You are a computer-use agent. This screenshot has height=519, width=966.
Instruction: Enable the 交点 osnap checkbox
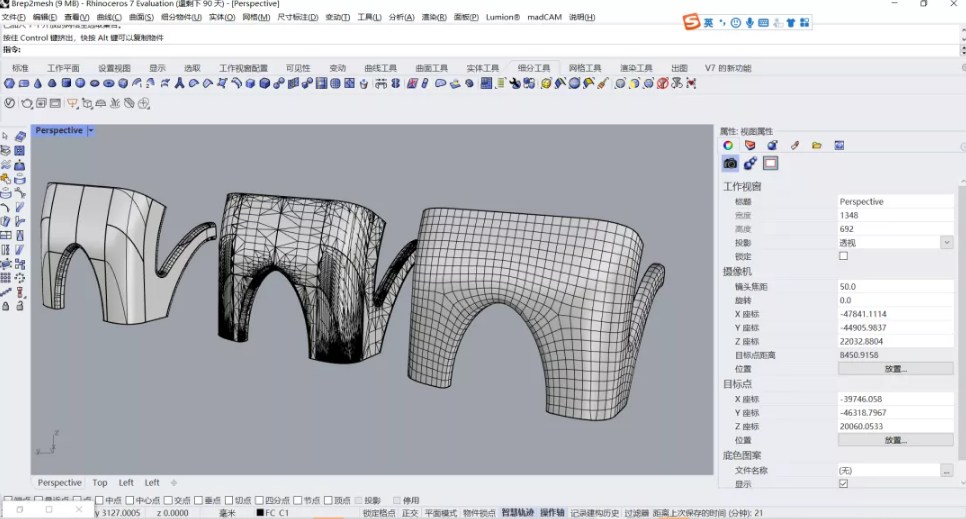(x=168, y=501)
